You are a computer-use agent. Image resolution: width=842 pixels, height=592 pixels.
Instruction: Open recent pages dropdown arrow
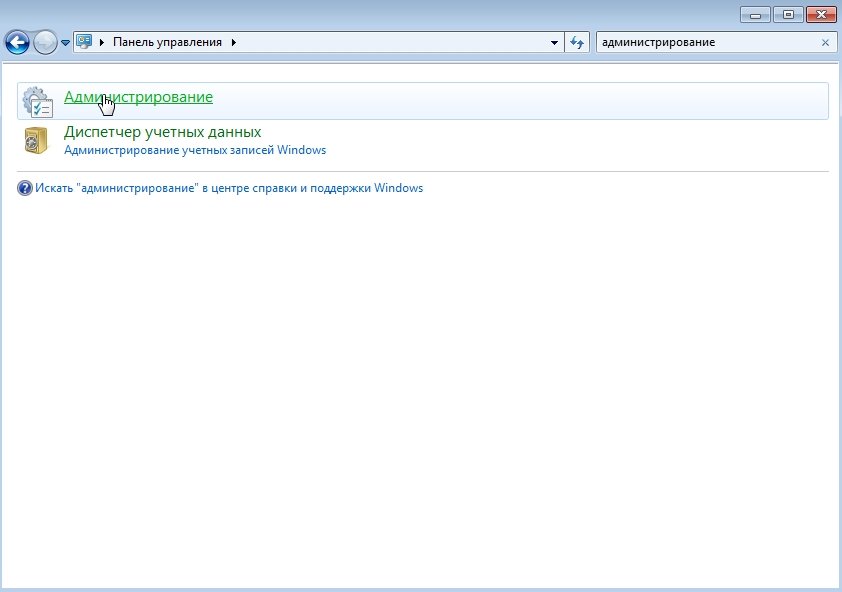point(65,42)
